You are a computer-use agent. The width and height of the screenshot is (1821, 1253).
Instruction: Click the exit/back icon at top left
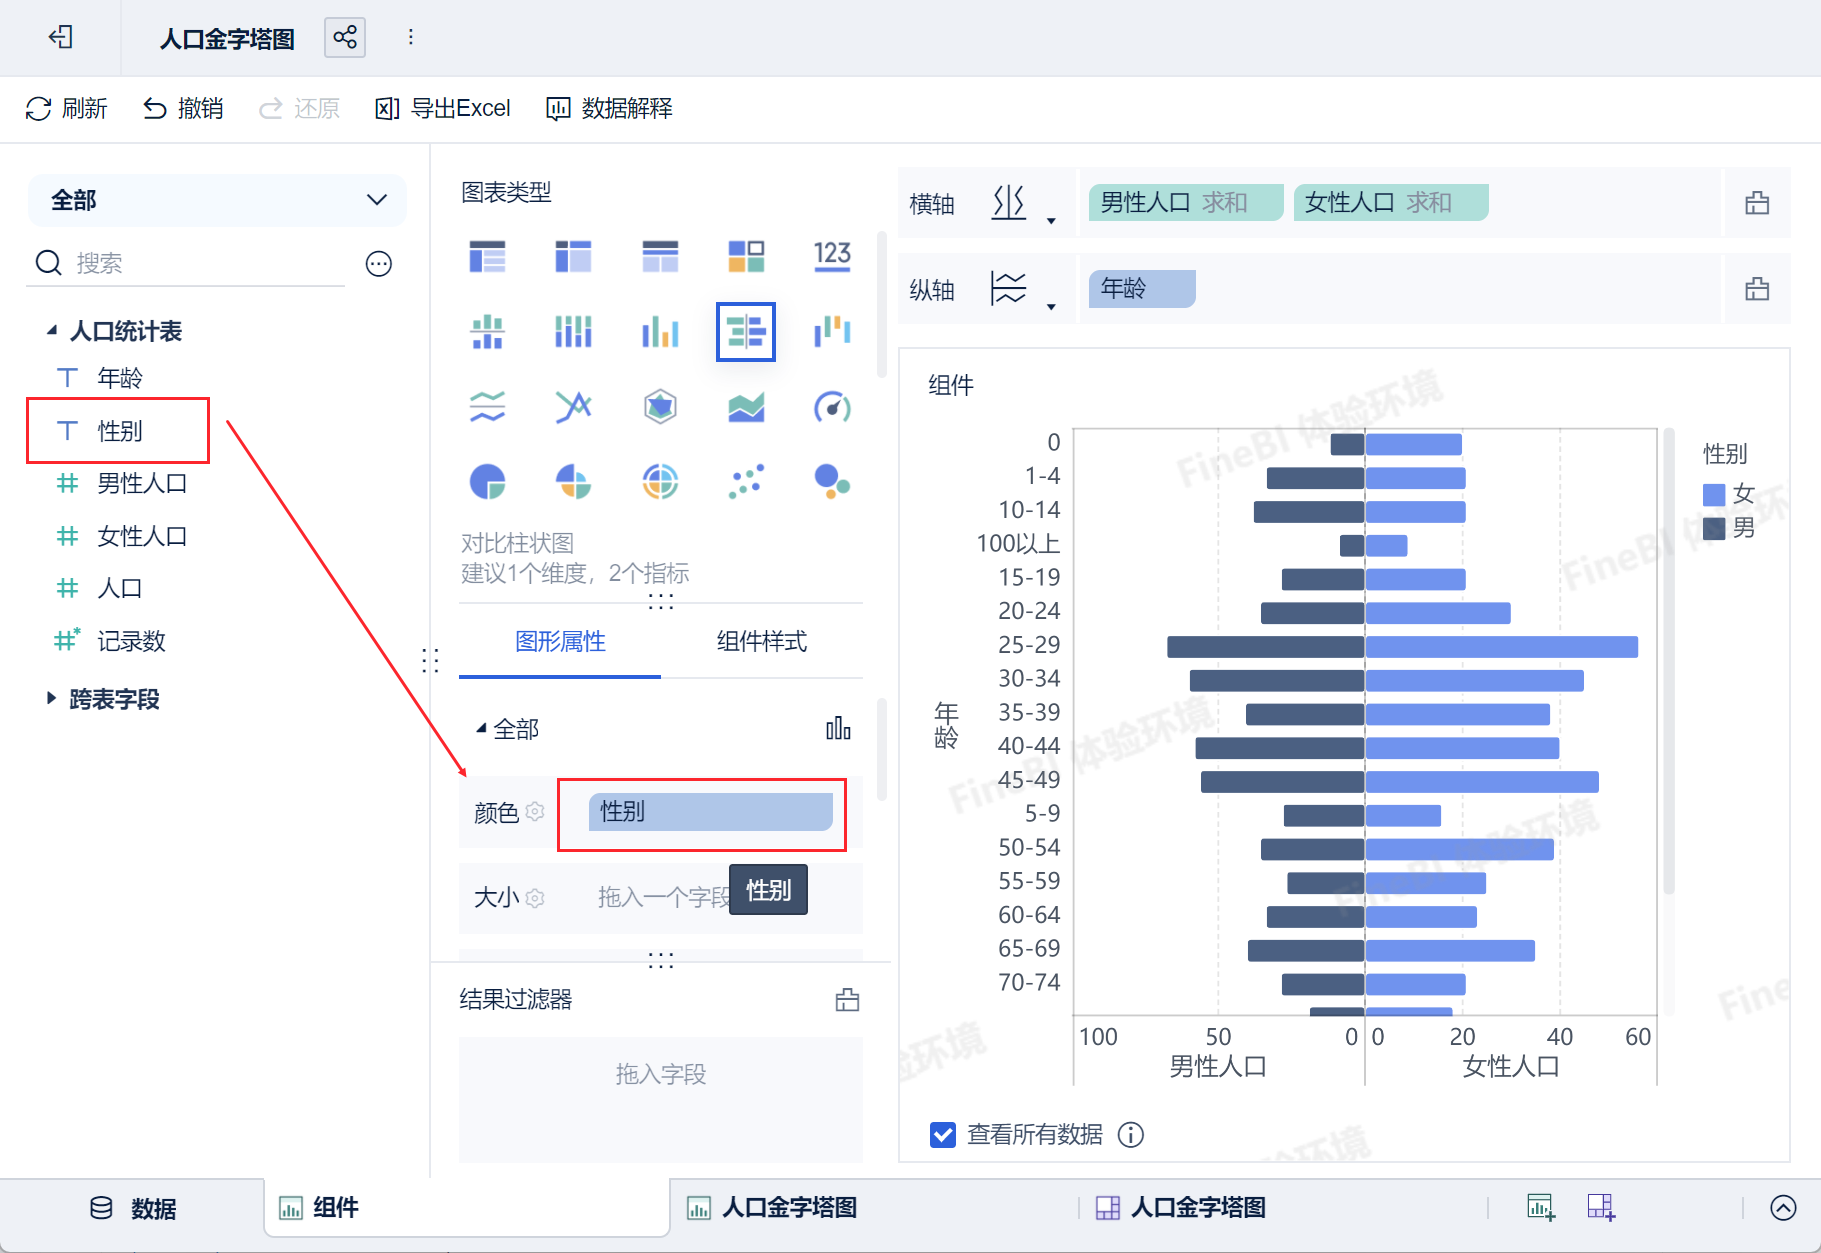click(x=61, y=37)
